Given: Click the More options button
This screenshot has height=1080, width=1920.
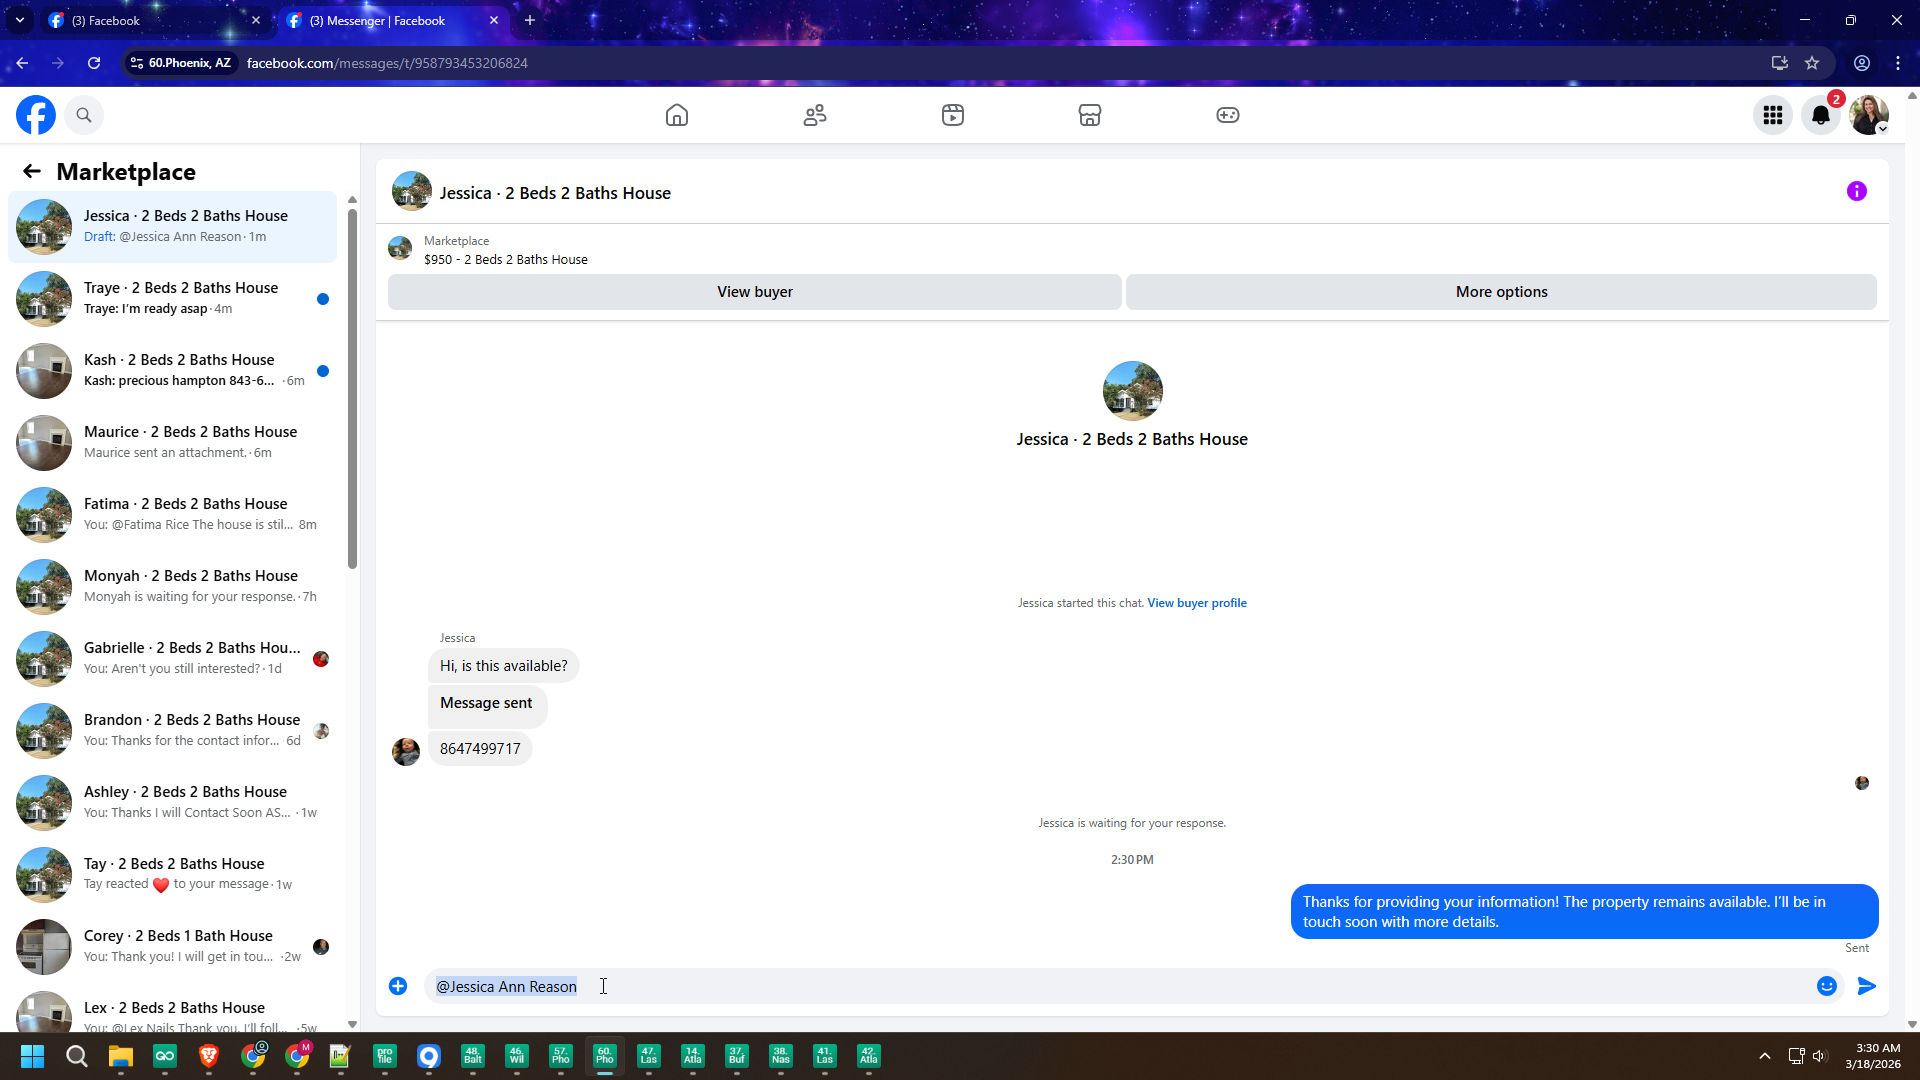Looking at the screenshot, I should point(1501,292).
